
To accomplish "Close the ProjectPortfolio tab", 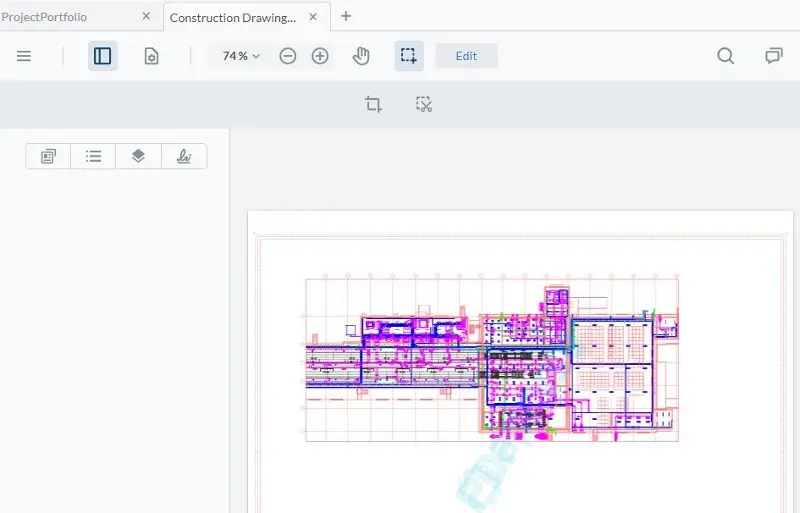I will (146, 16).
